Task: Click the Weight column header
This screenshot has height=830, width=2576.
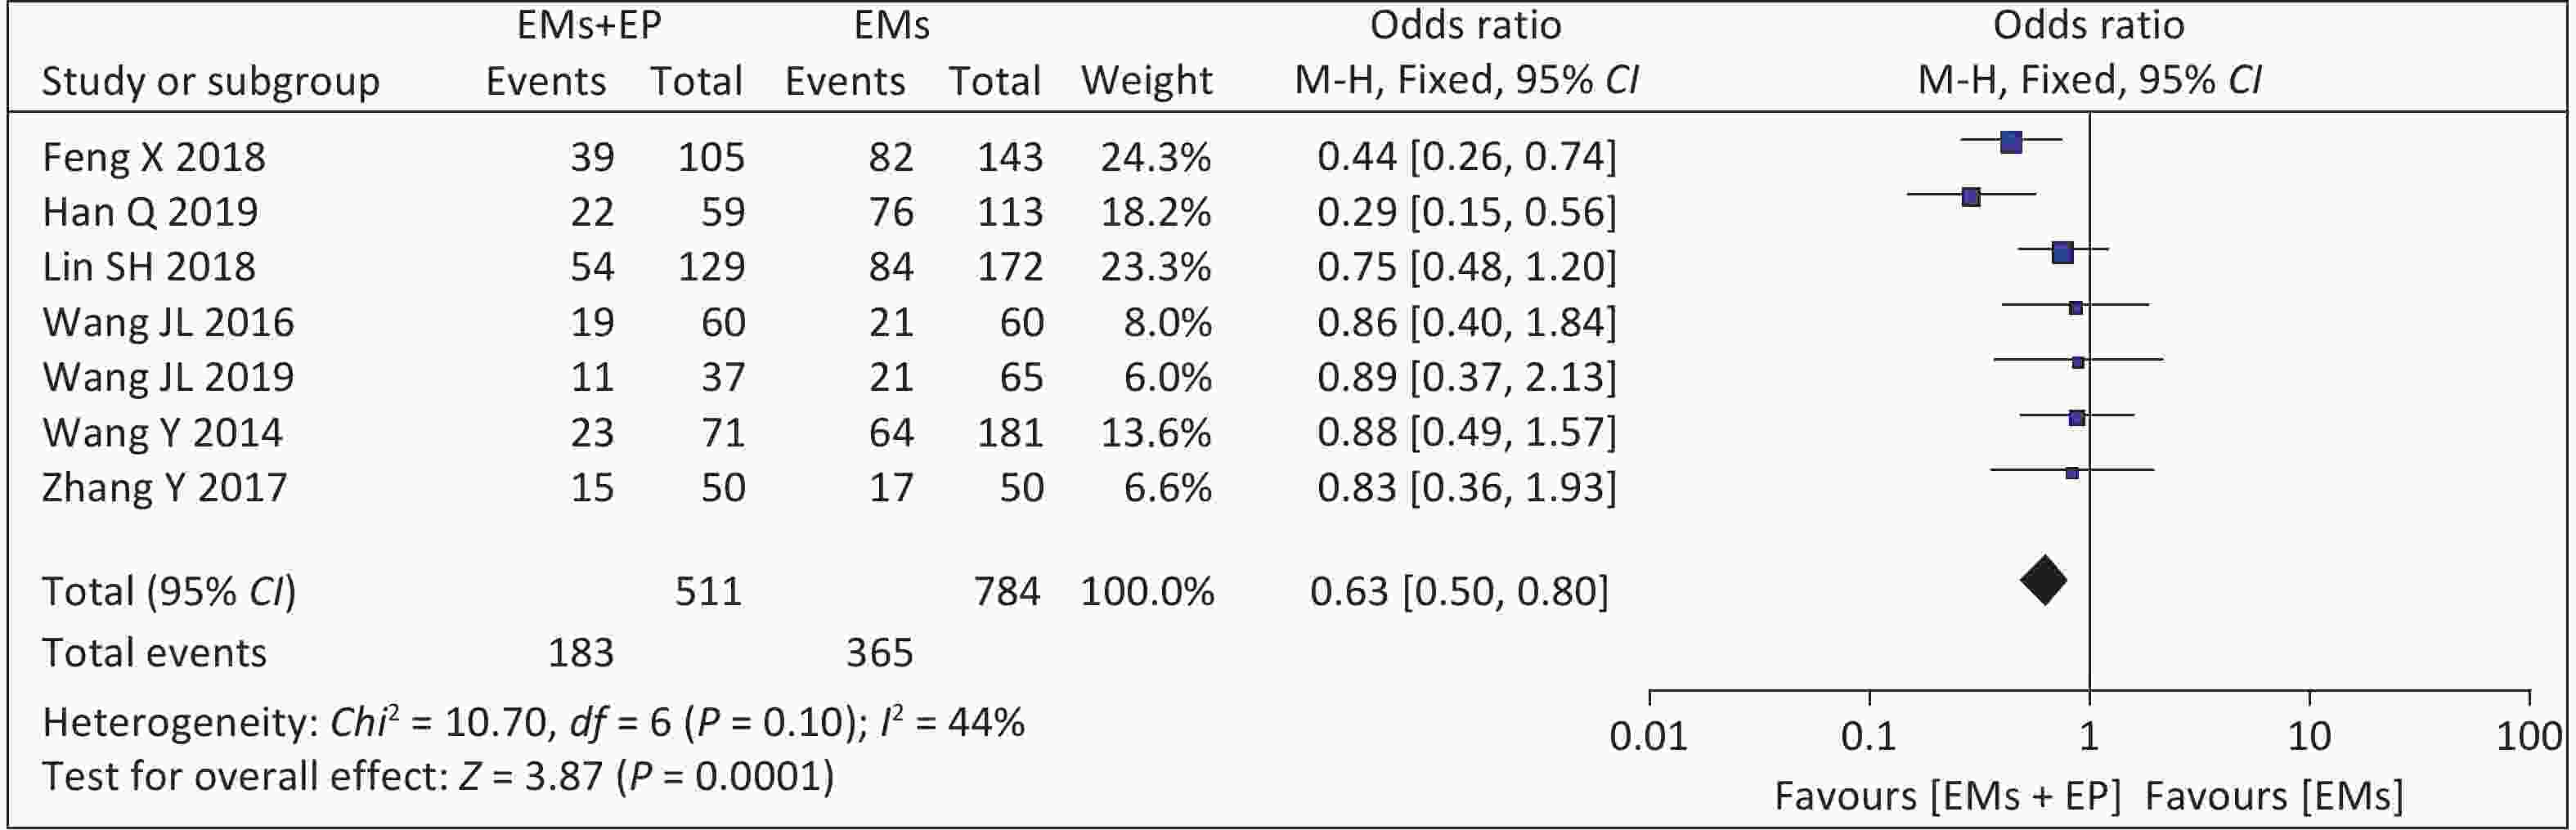Action: pos(1146,80)
